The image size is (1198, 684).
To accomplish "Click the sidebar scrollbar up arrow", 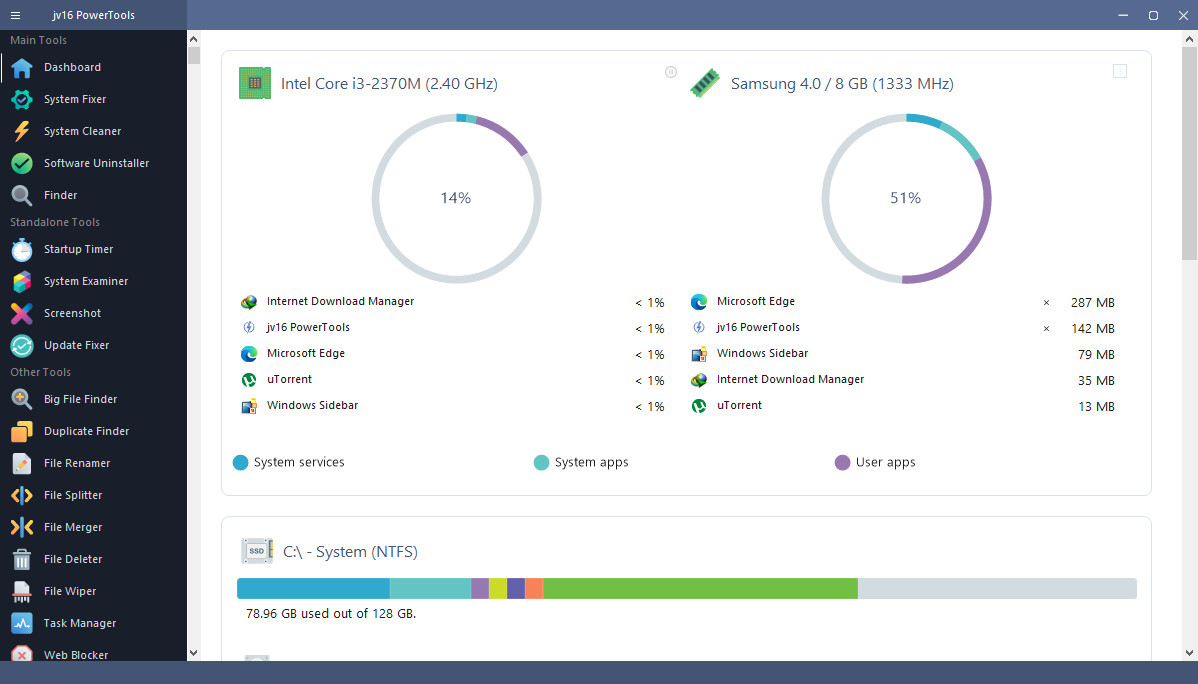I will [193, 39].
